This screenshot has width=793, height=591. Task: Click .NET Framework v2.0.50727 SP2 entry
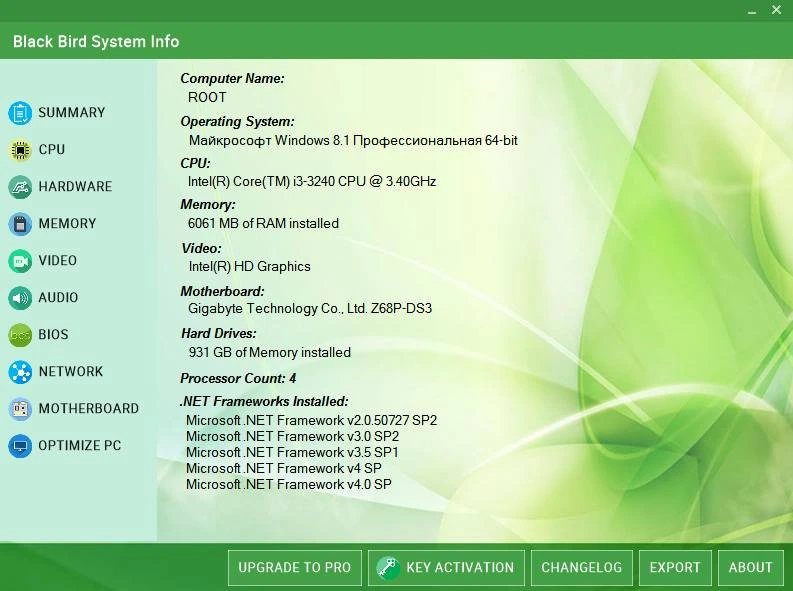[311, 421]
